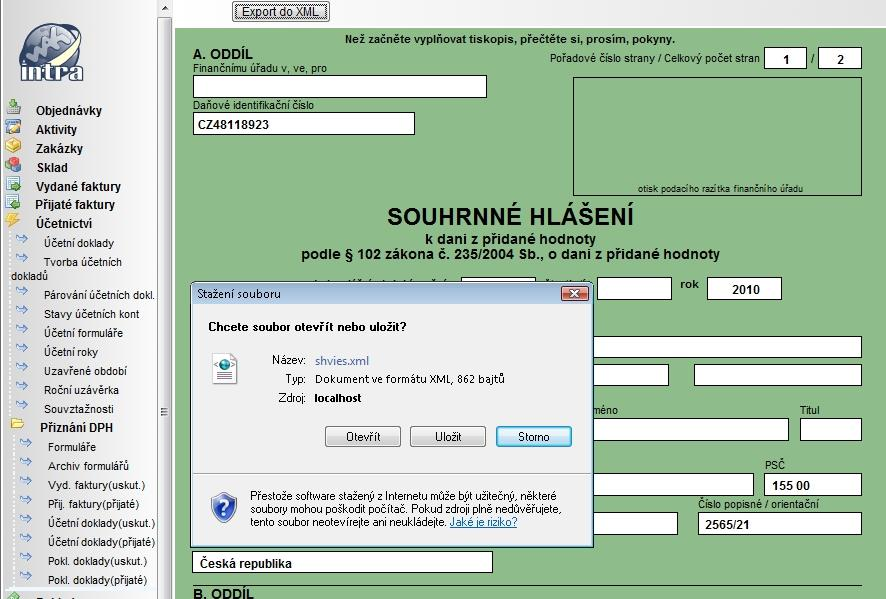
Task: Click the Objednávky icon in sidebar
Action: point(14,108)
